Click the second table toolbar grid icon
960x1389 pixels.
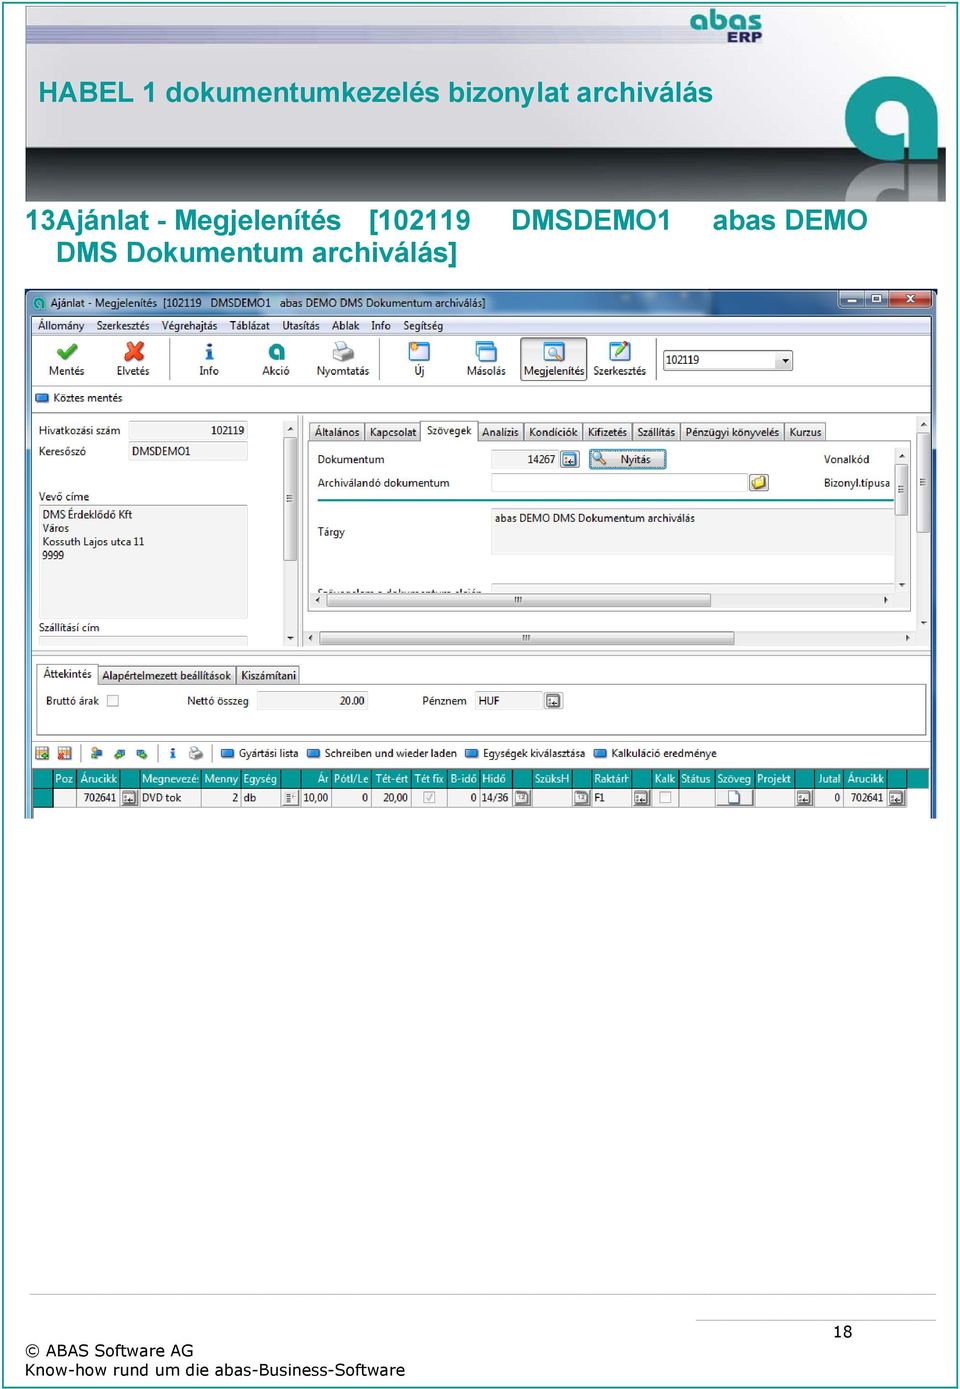(x=64, y=753)
